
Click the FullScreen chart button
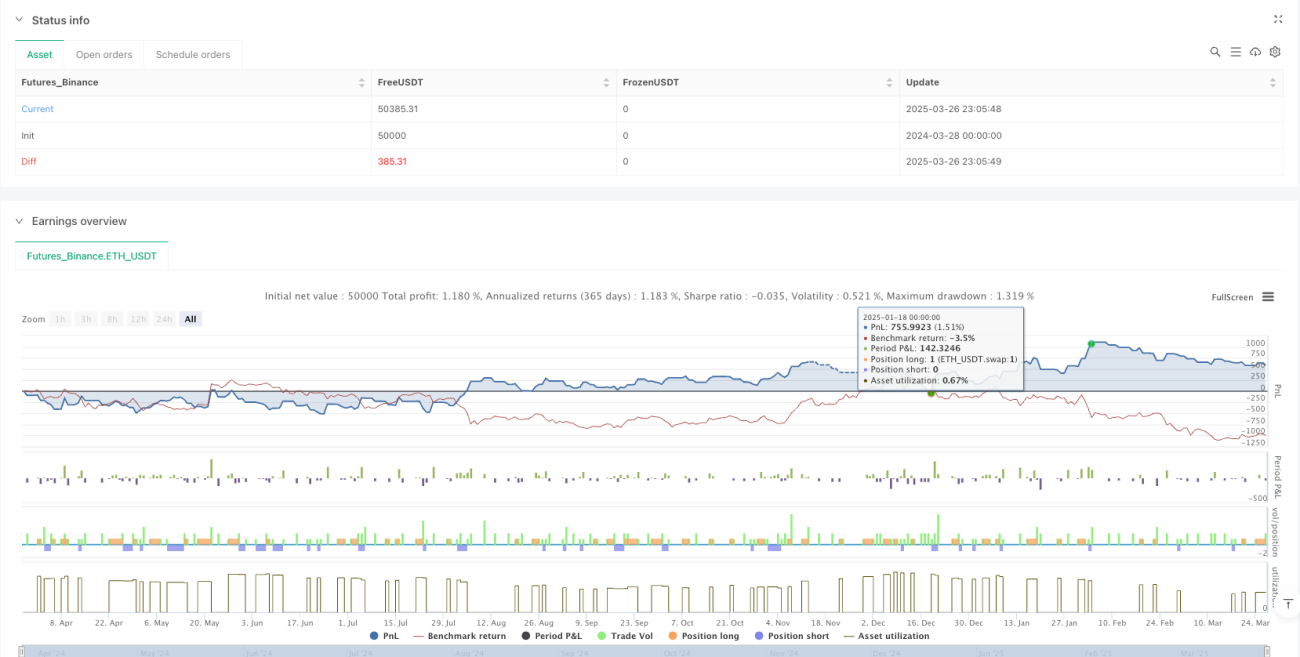[x=1232, y=297]
